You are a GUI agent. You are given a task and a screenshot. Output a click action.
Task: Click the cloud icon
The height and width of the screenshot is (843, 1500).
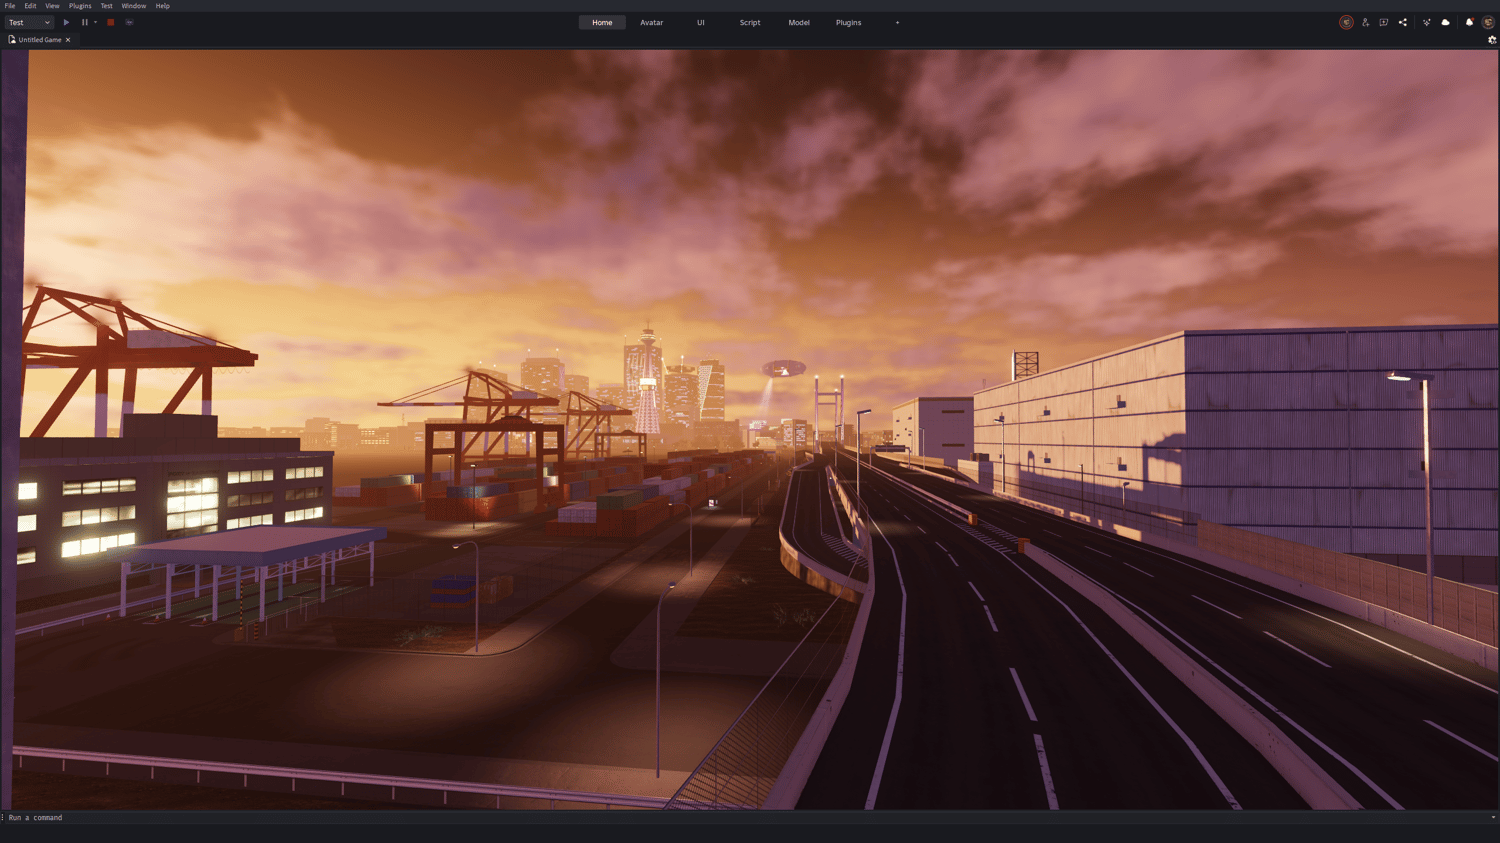1446,22
